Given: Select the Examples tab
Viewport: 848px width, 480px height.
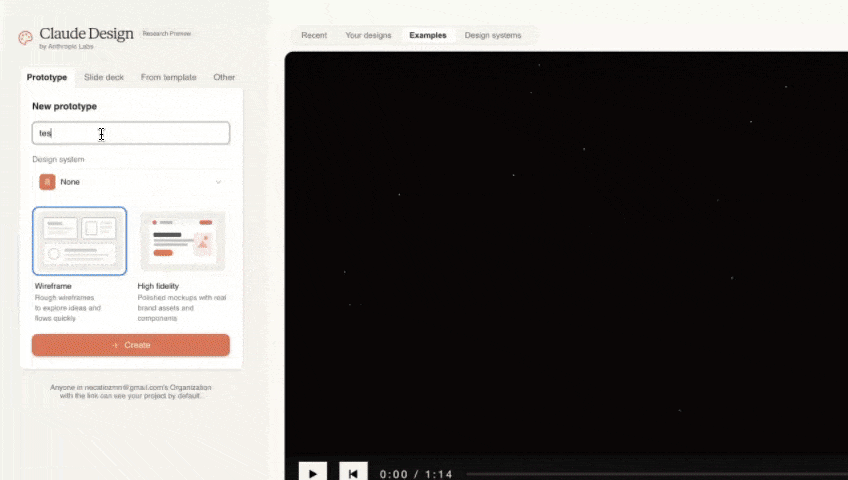Looking at the screenshot, I should coord(428,35).
